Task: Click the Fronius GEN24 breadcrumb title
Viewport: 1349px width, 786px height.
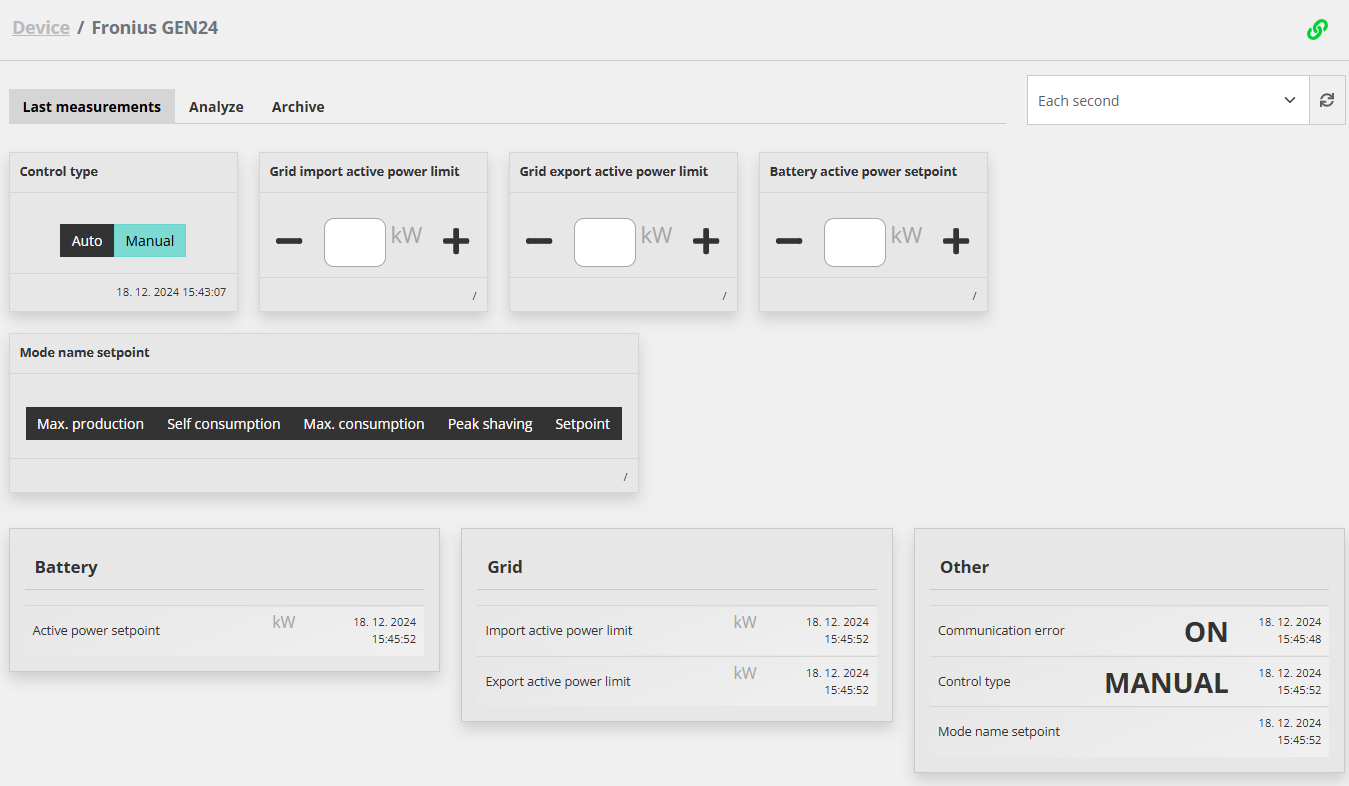Action: tap(155, 28)
